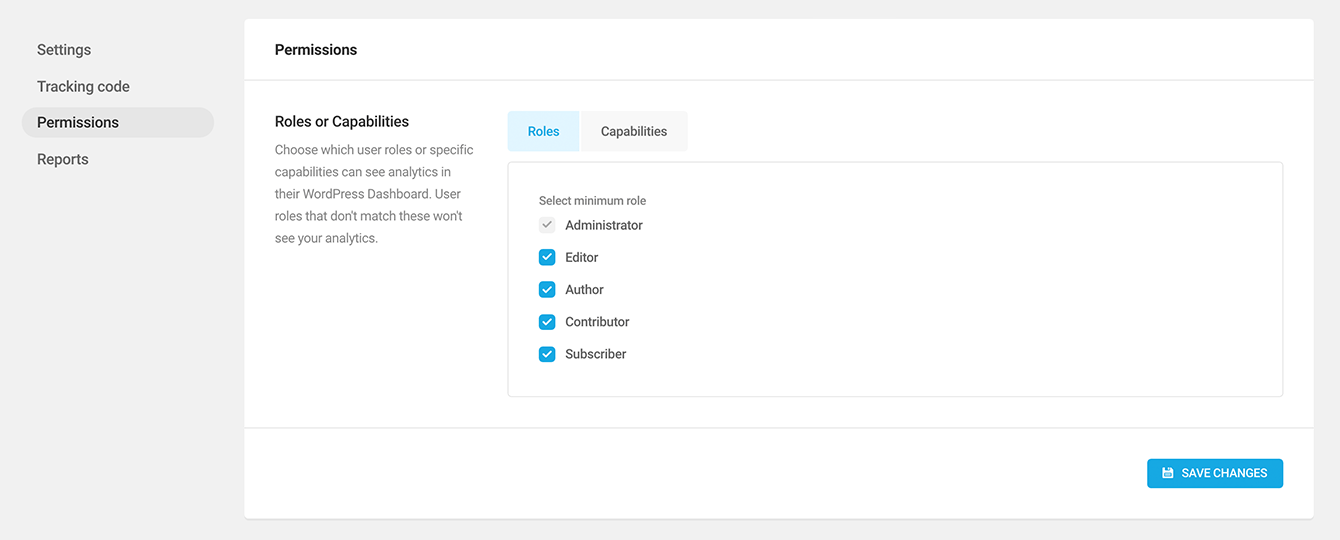Screen dimensions: 1340x540
Task: Open the Settings sidebar item
Action: click(64, 50)
